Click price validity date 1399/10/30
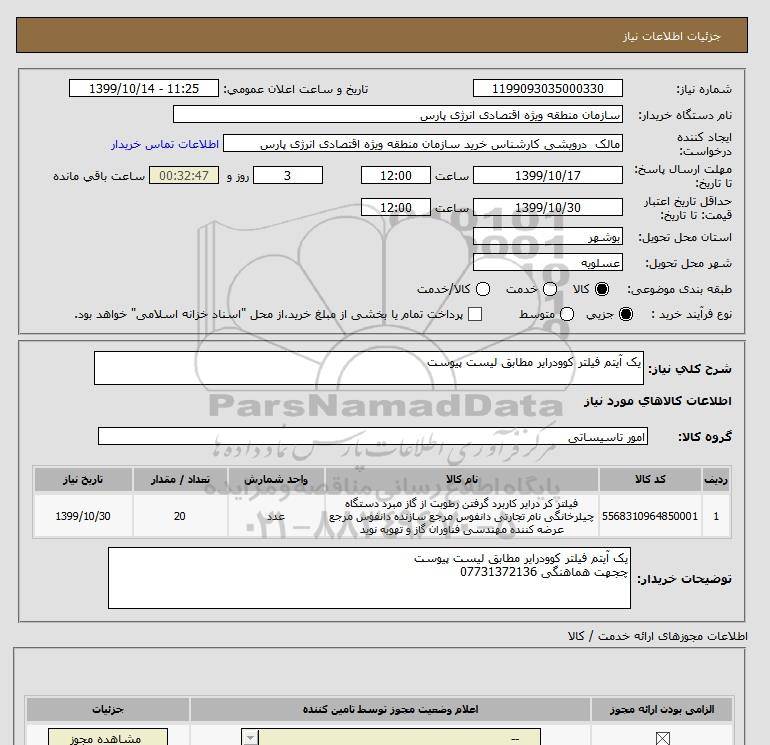Viewport: 770px width, 745px height. click(548, 207)
